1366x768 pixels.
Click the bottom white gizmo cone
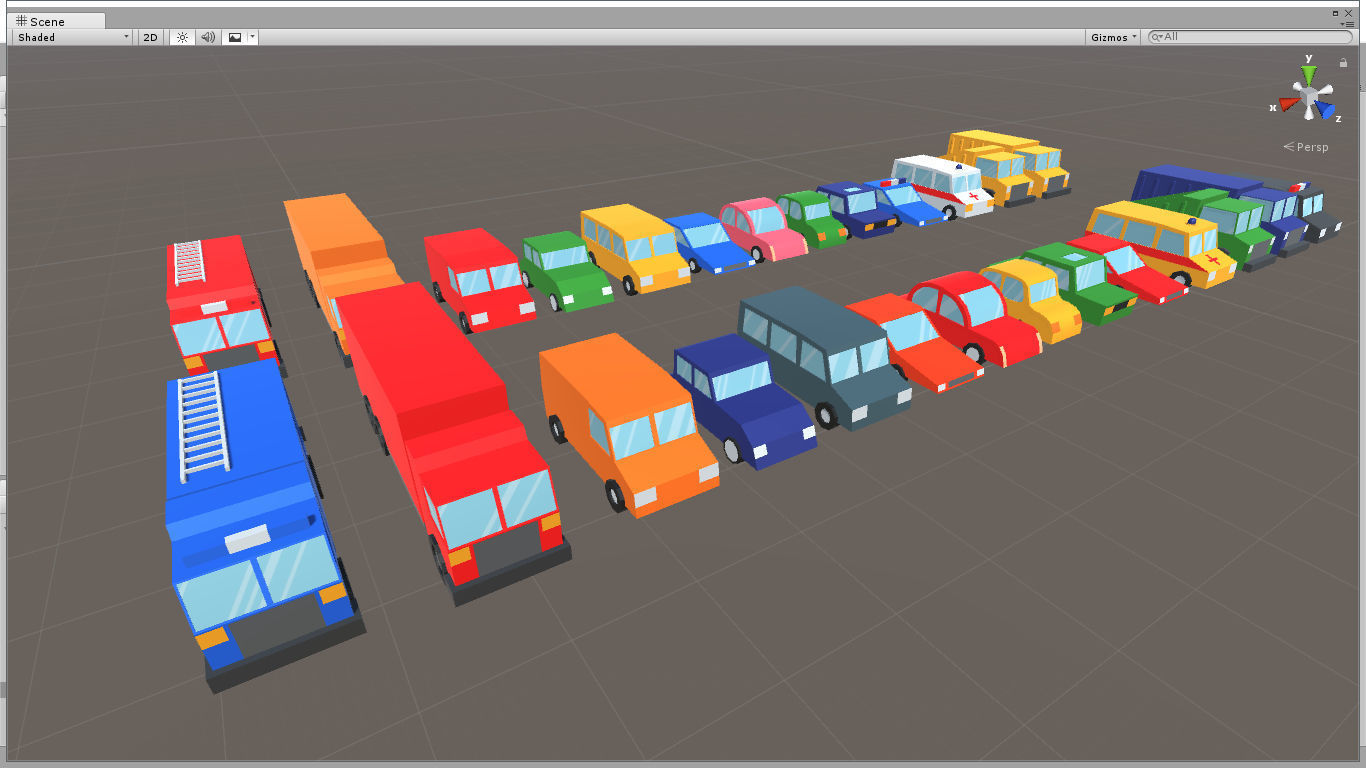(1308, 114)
